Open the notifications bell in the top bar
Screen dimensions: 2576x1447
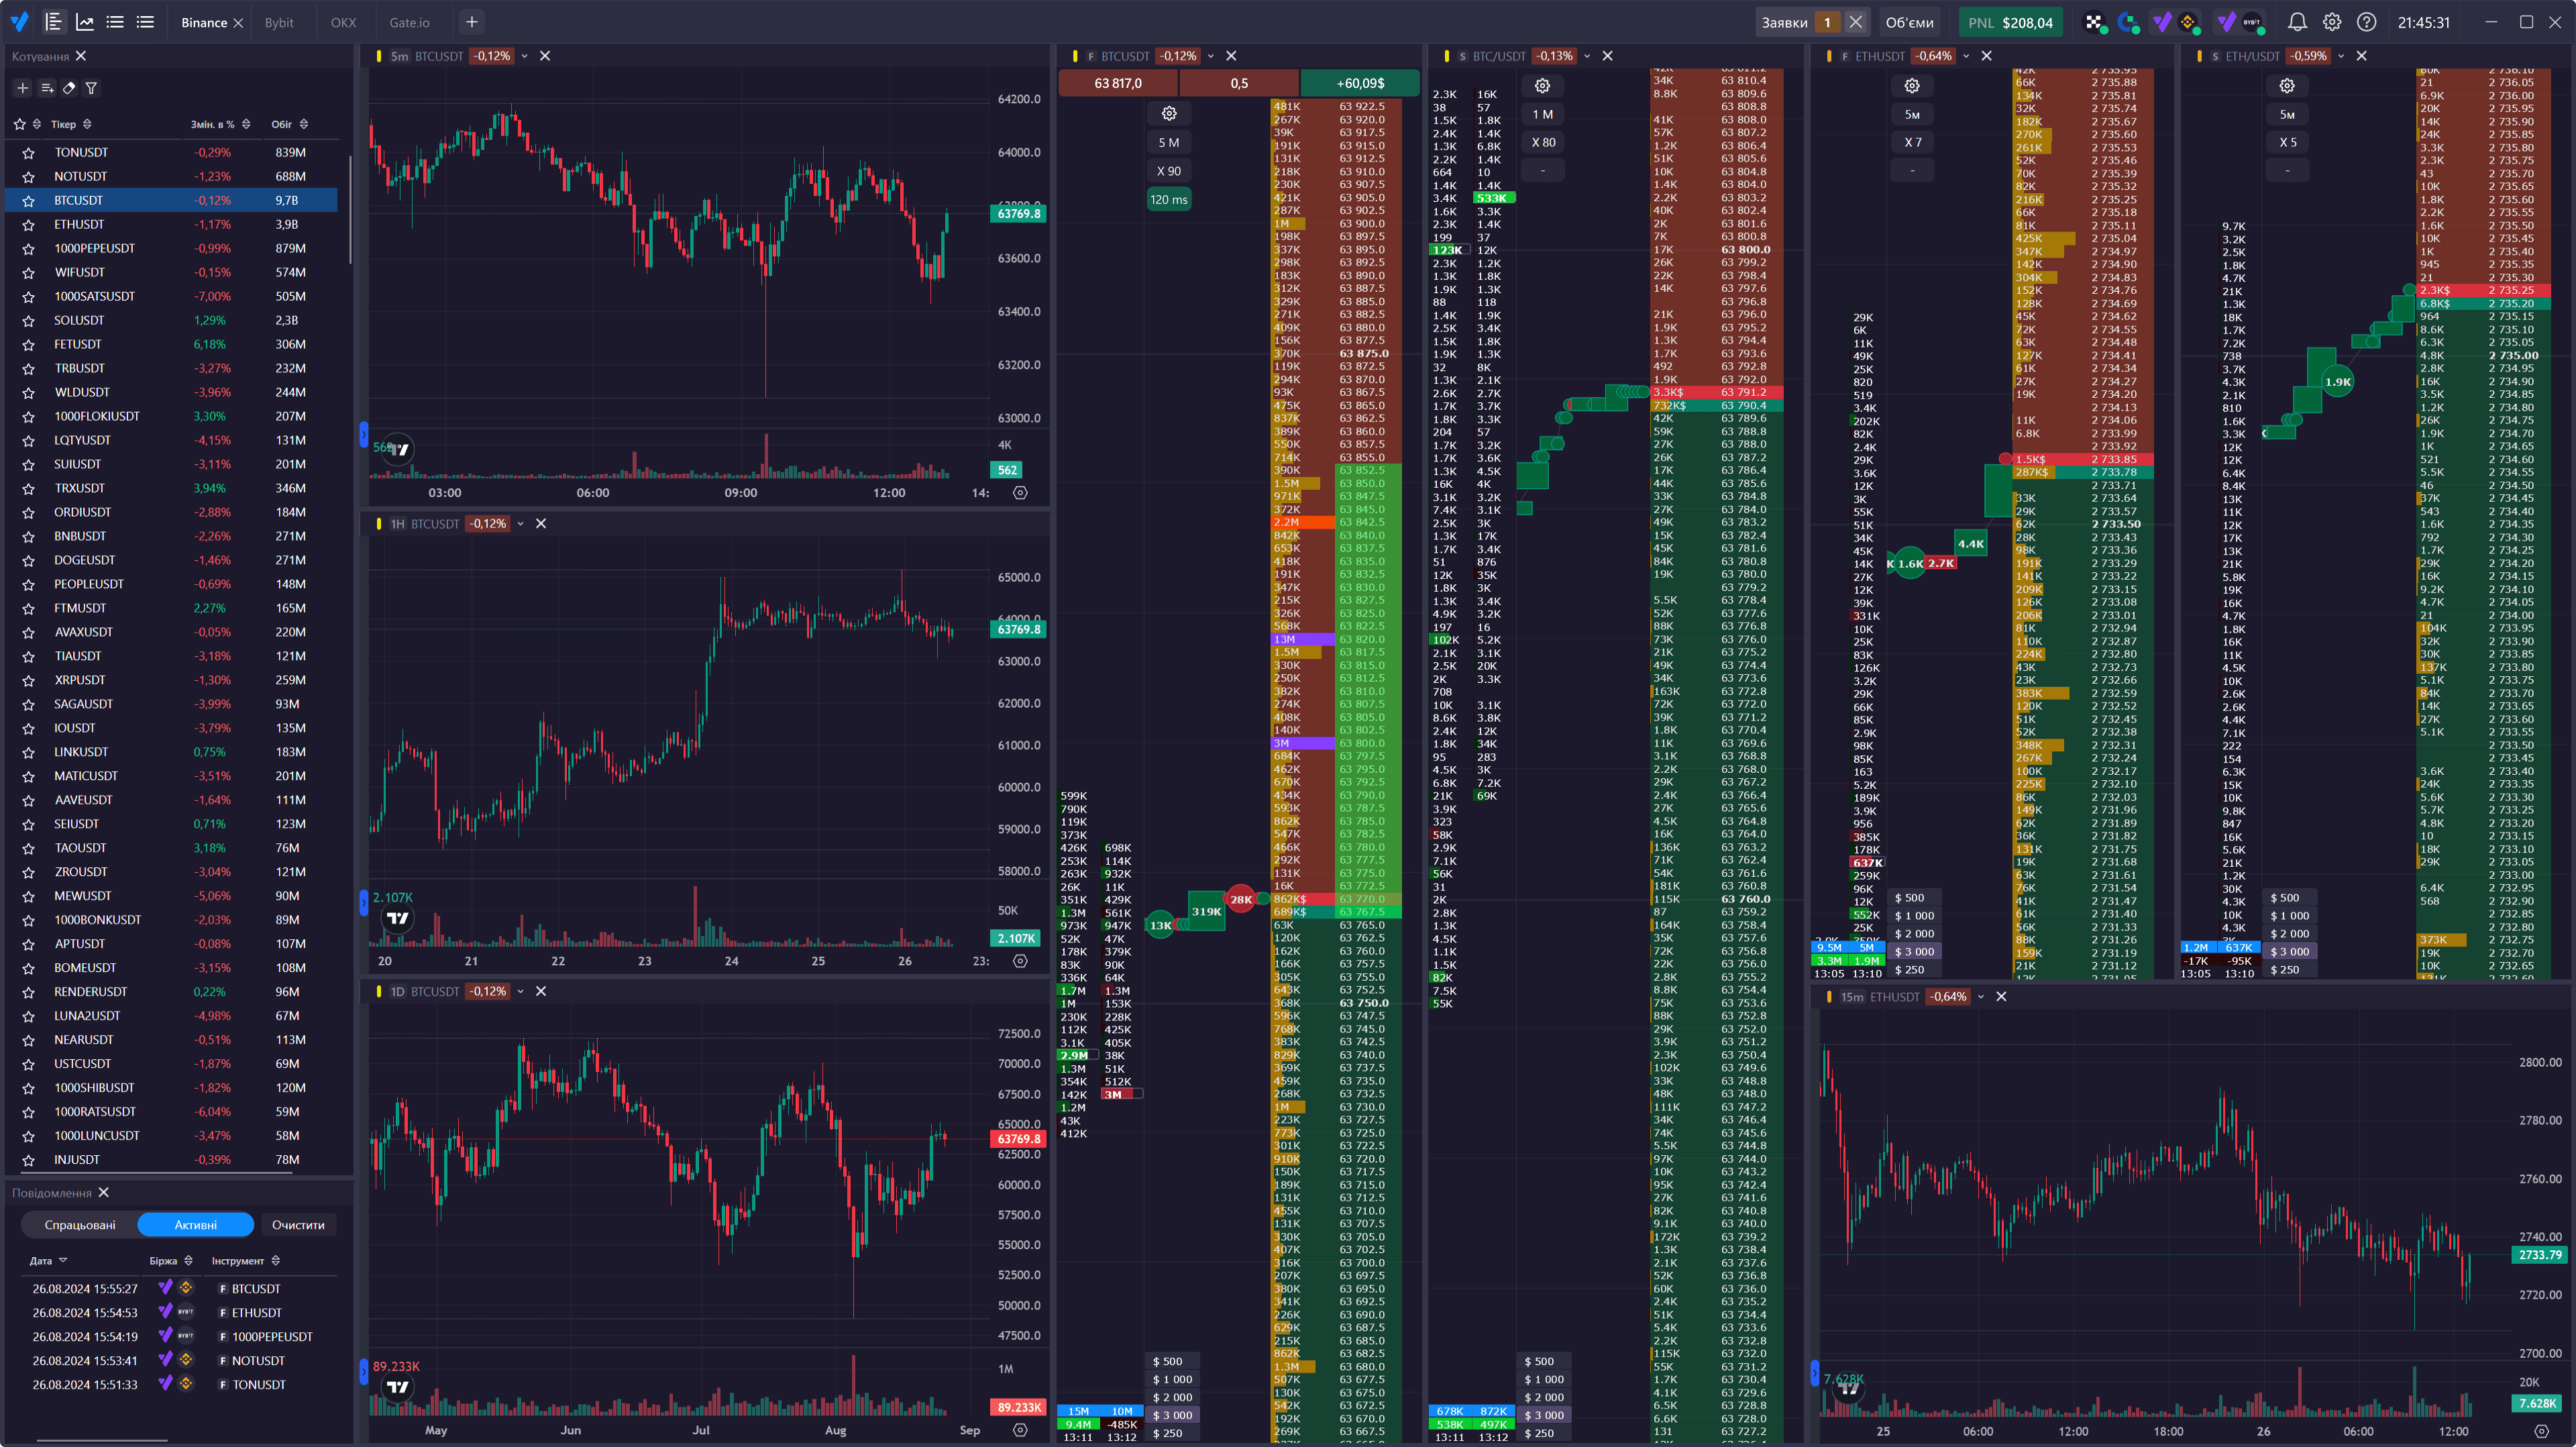(2297, 22)
